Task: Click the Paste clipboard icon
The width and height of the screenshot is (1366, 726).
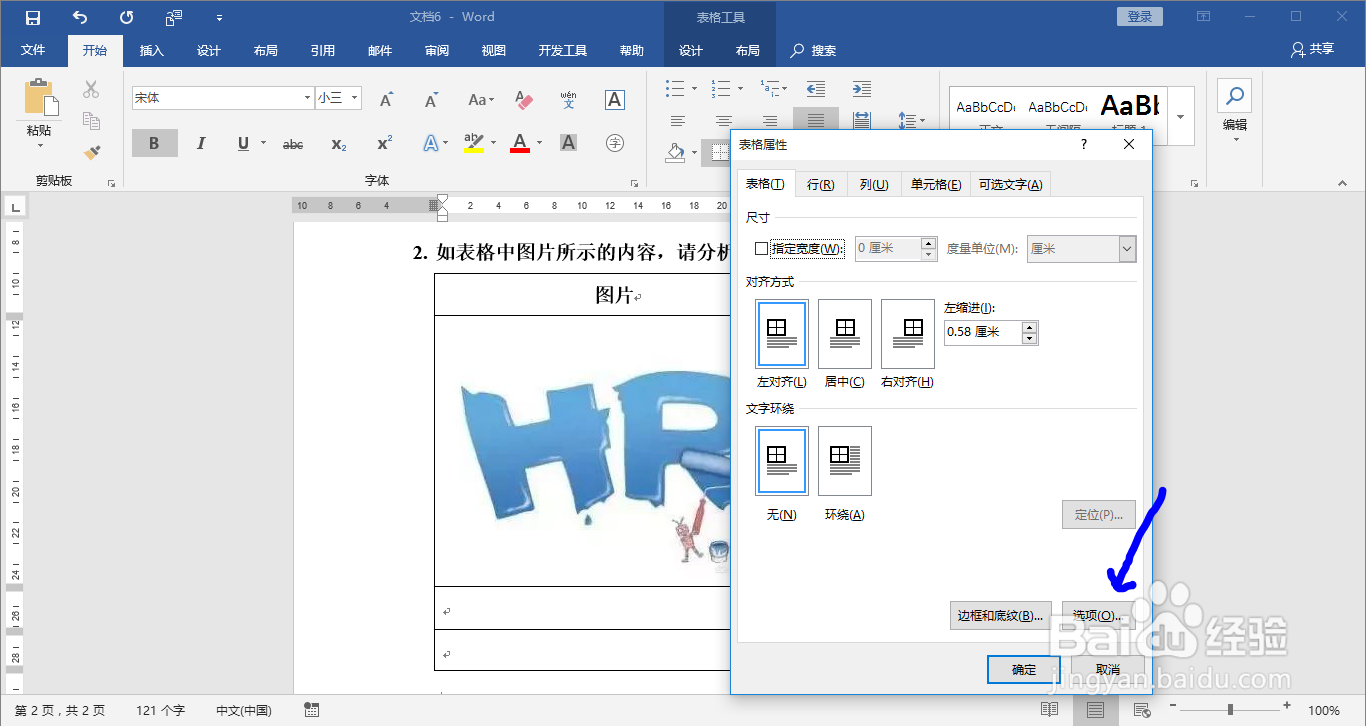Action: click(x=39, y=97)
